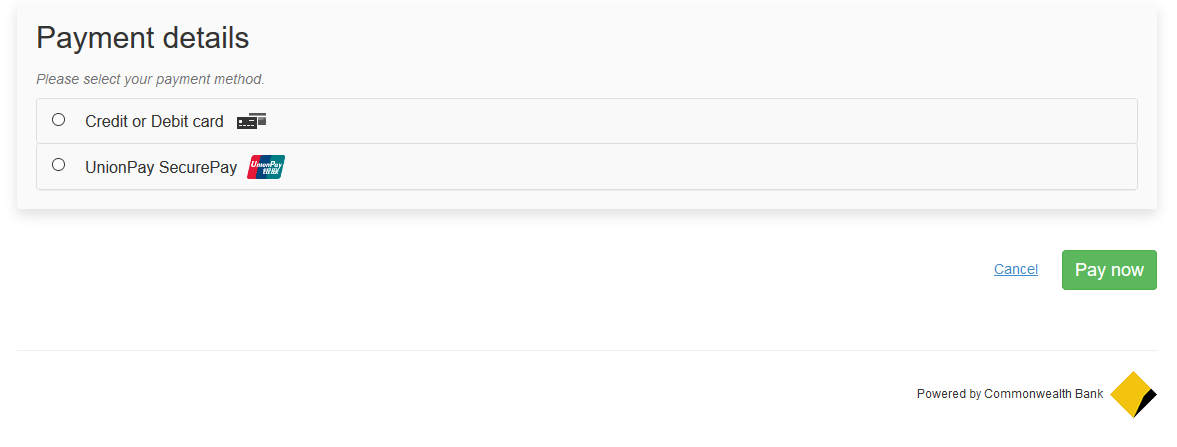Click empty space in the UnionPay SecurePay row
The width and height of the screenshot is (1177, 447).
point(700,167)
